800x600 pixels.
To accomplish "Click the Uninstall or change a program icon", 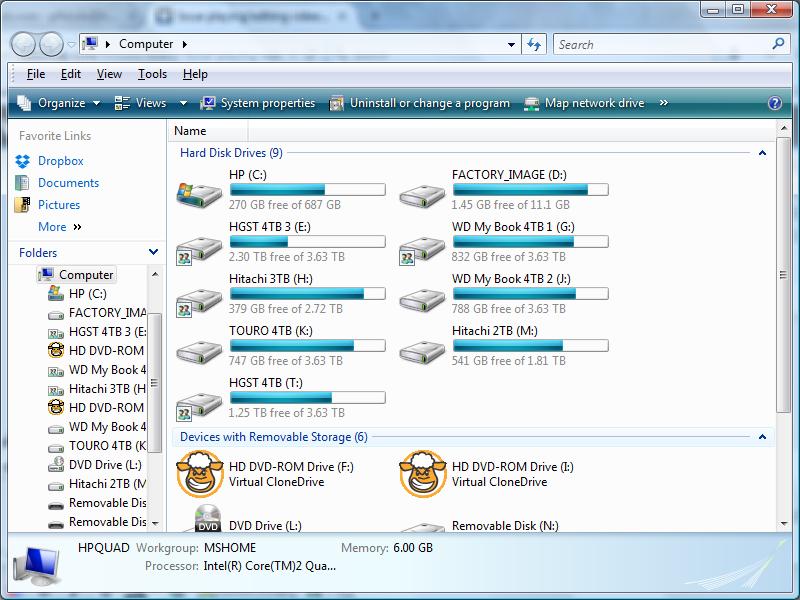I will [x=336, y=103].
